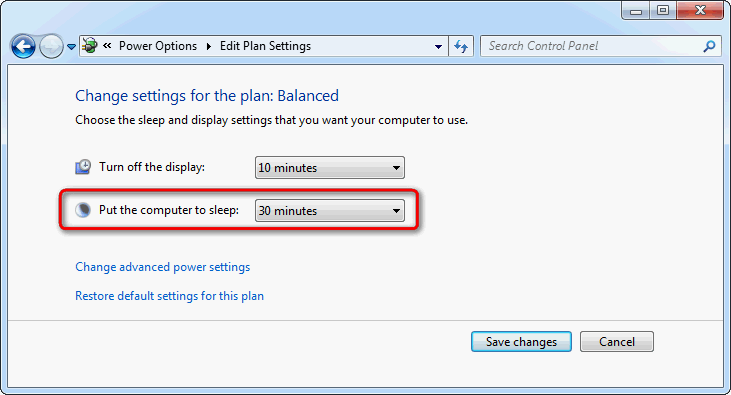Open Change advanced power settings link
This screenshot has height=395, width=731.
pos(163,267)
